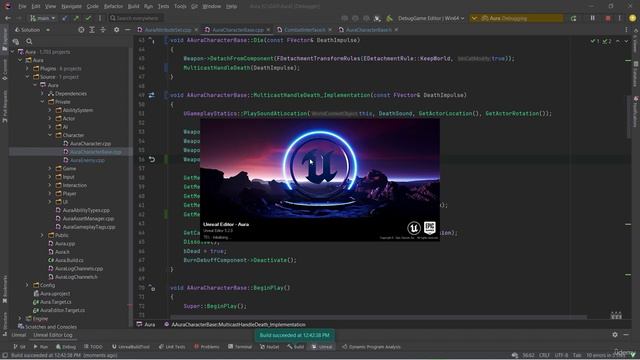Viewport: 640px width, 360px height.
Task: Open the Tools menu
Action: point(180,6)
